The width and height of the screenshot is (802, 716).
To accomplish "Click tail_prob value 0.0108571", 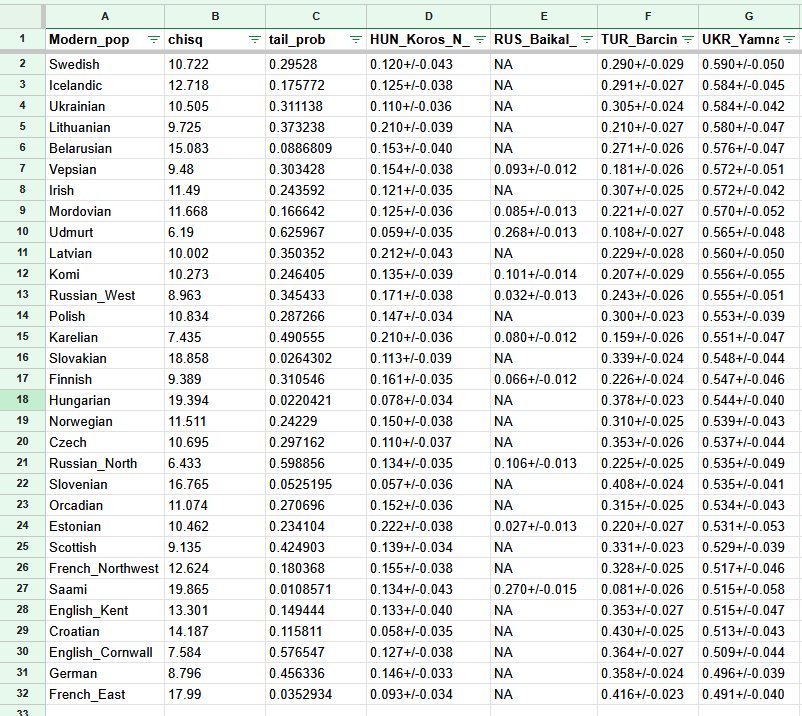I will click(x=316, y=589).
